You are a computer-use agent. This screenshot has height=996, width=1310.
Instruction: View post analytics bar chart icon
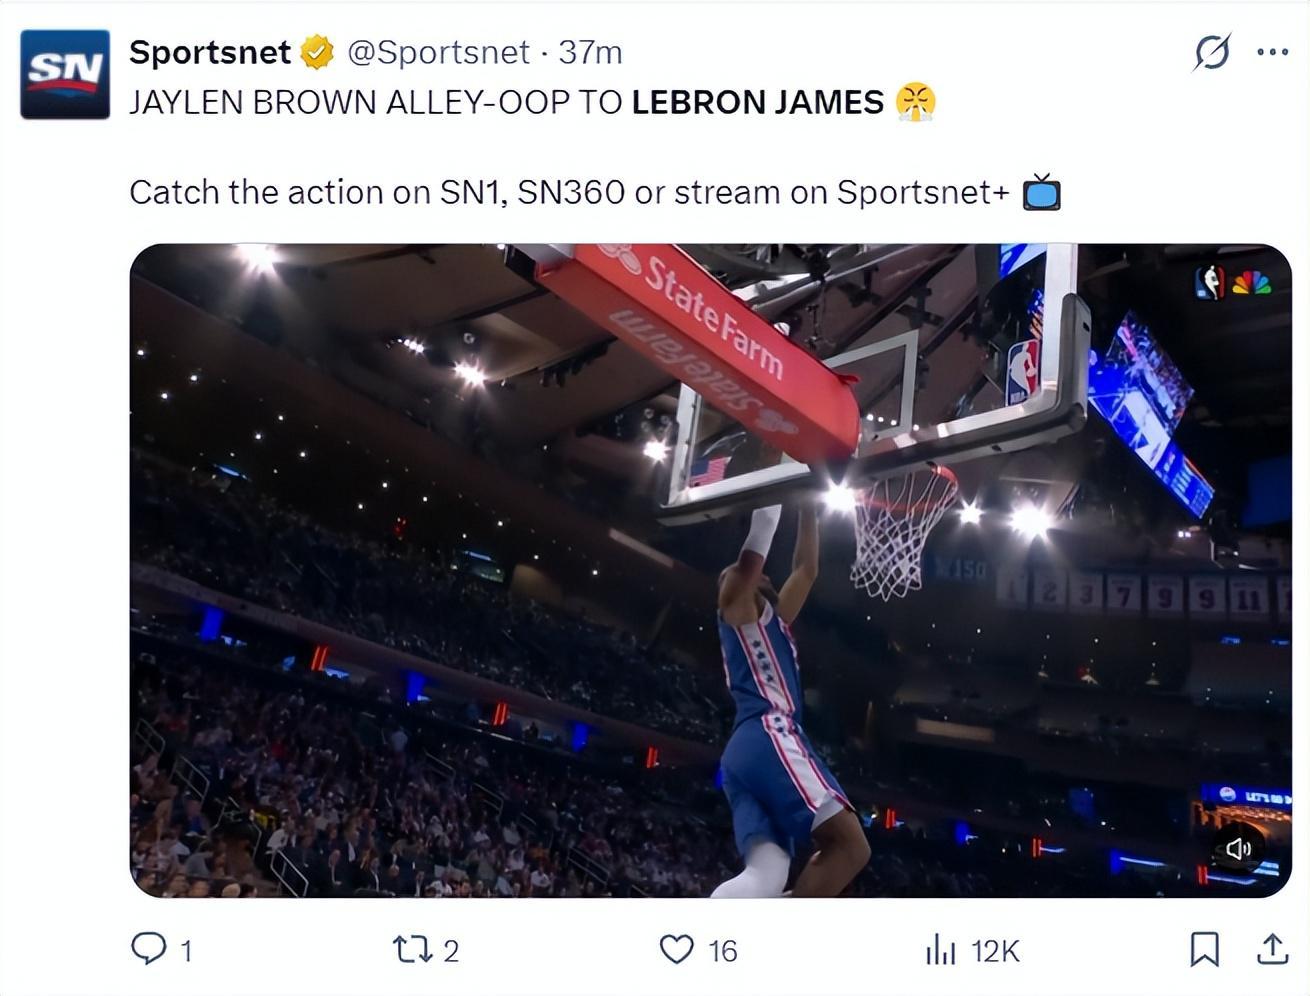click(941, 949)
